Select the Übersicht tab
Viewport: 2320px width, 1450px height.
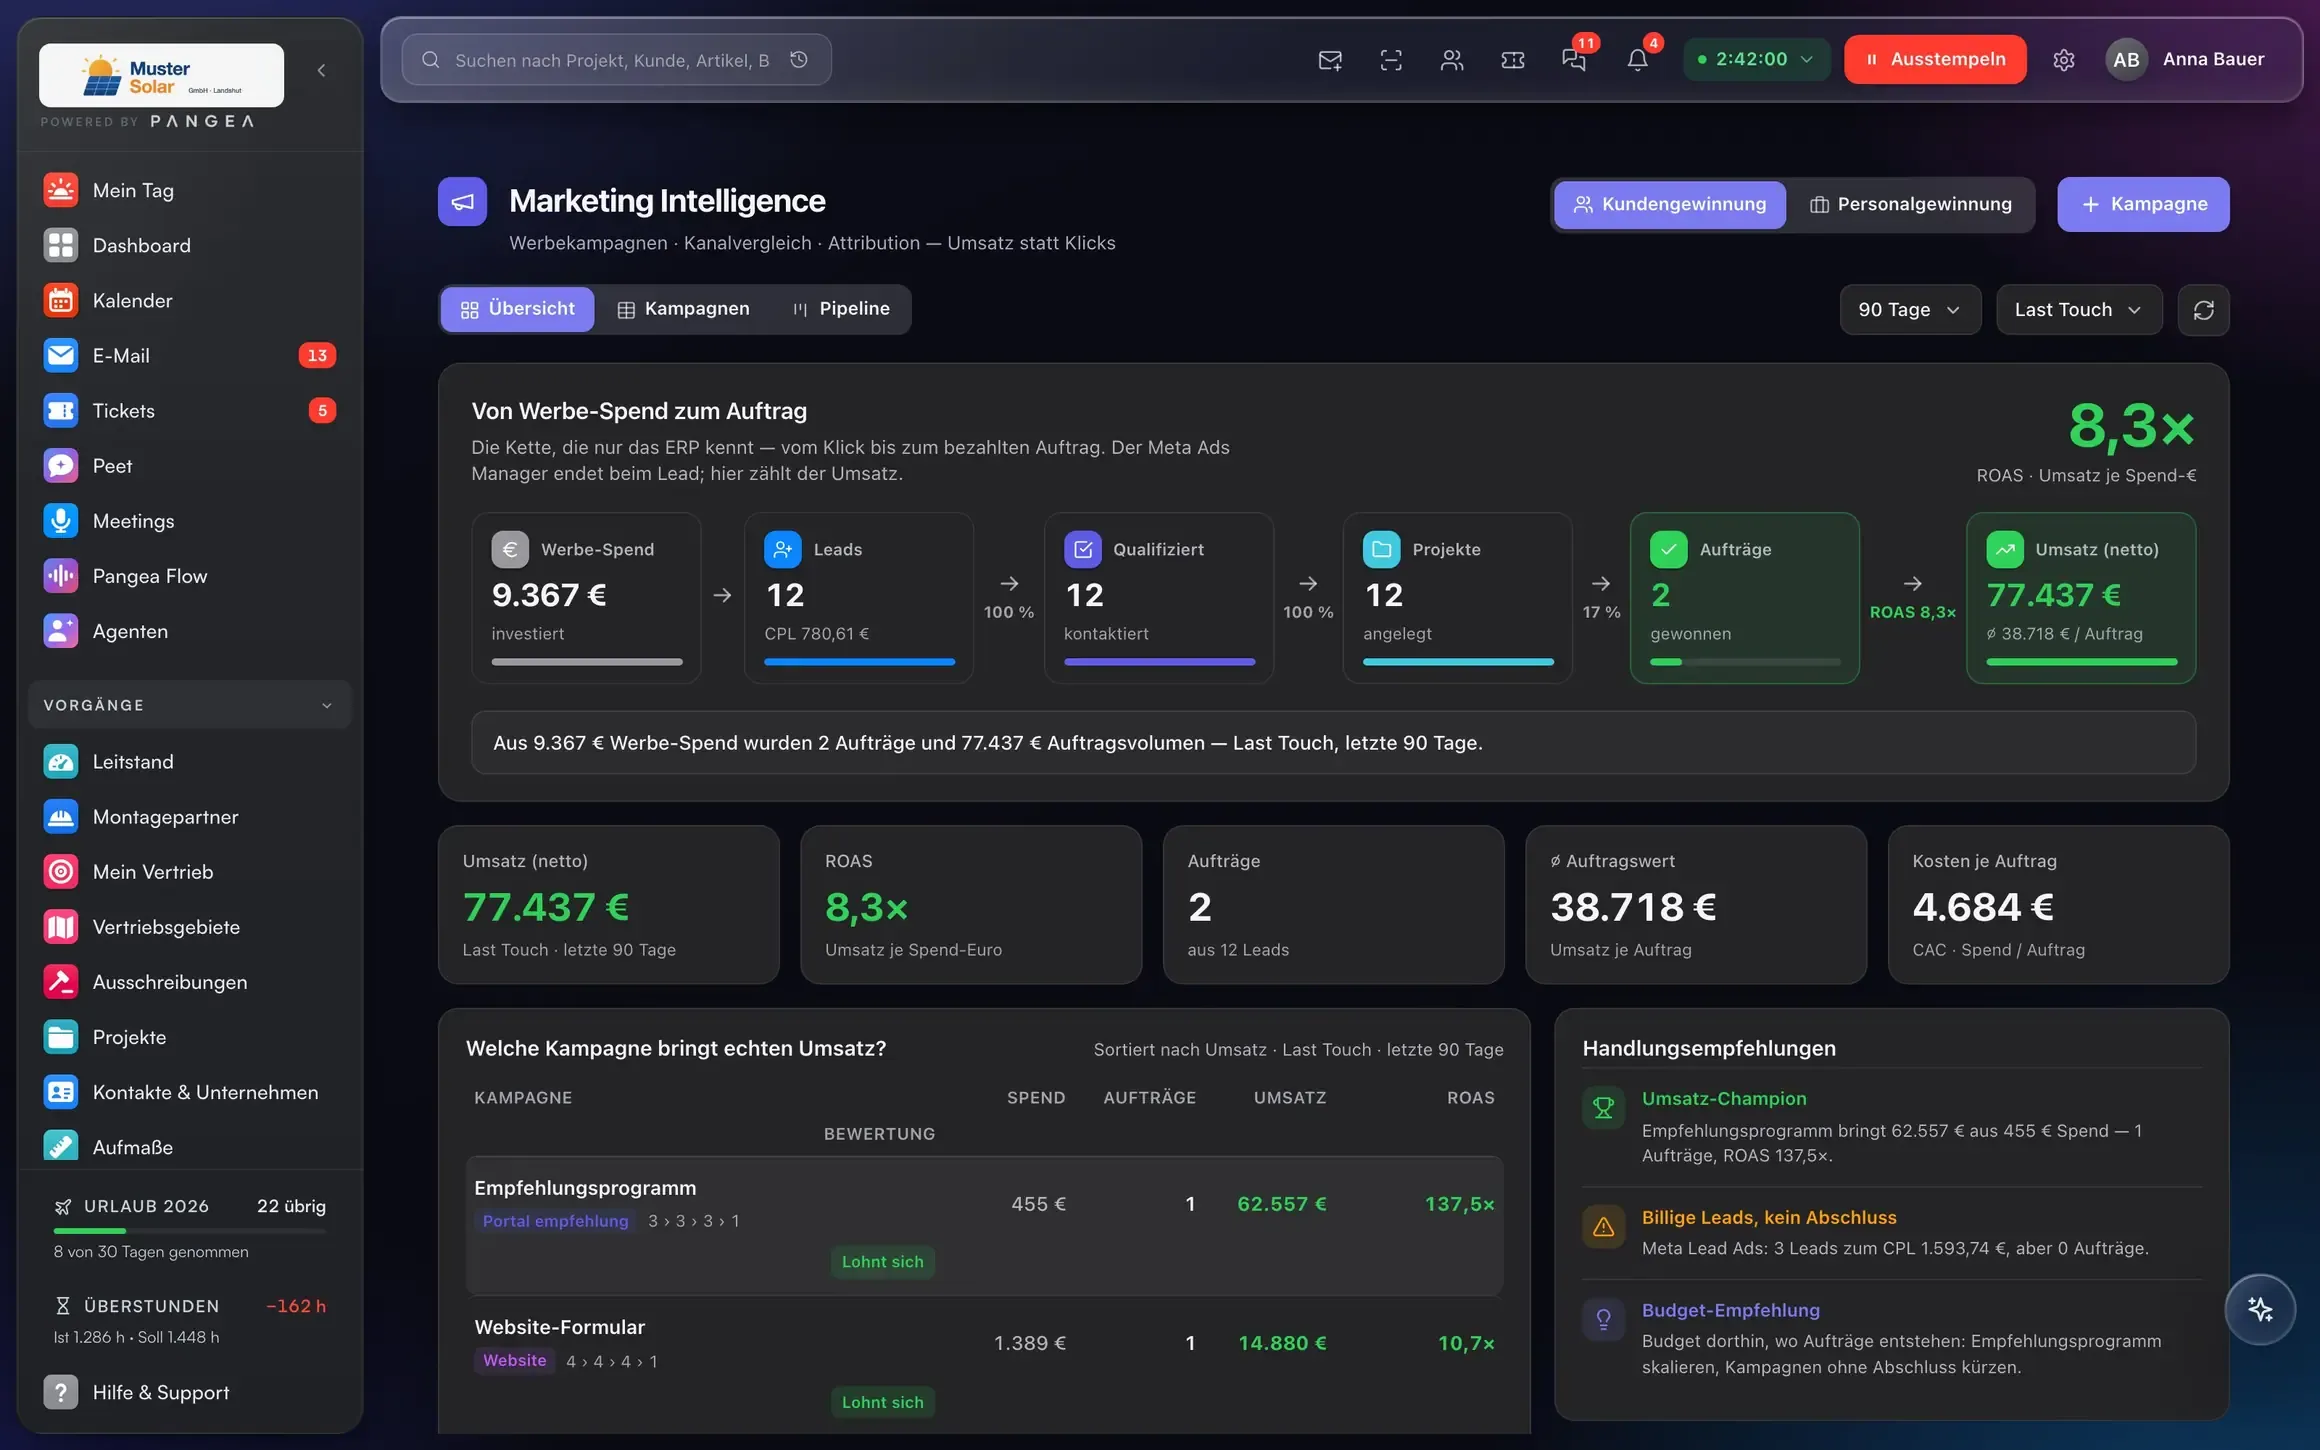click(x=517, y=309)
